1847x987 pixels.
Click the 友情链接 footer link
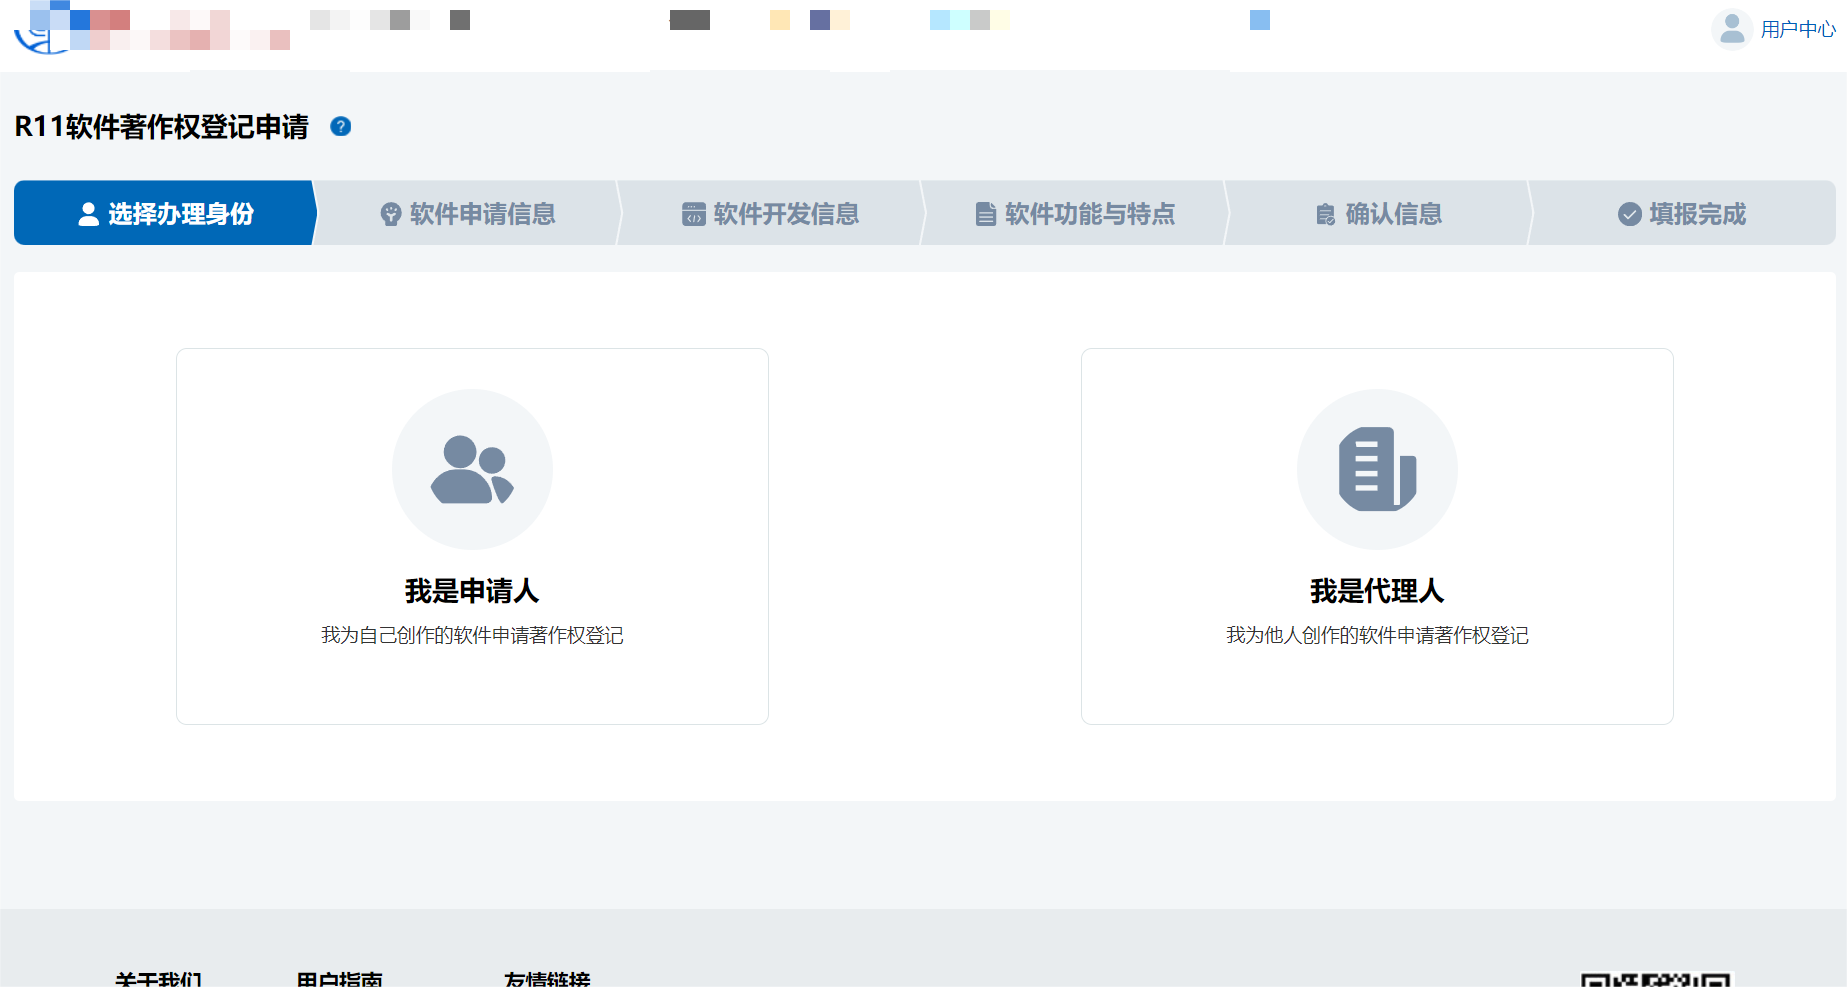[x=548, y=978]
